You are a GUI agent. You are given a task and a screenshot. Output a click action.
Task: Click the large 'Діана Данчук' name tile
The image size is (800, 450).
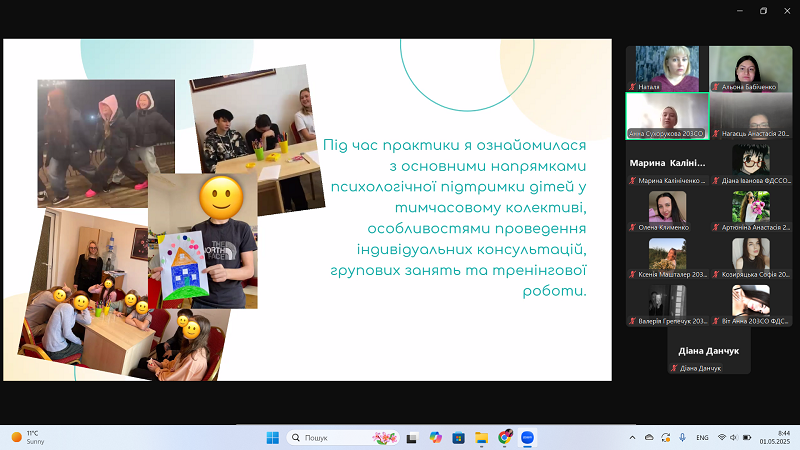[709, 351]
